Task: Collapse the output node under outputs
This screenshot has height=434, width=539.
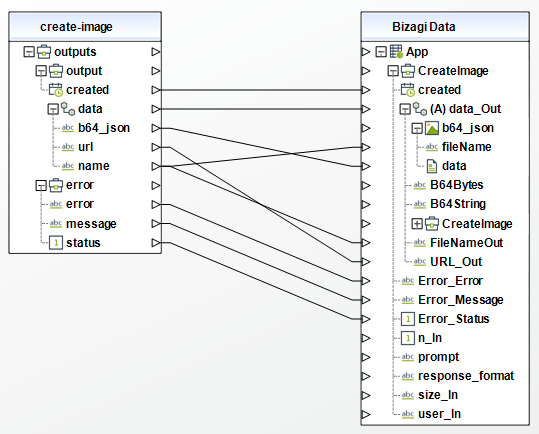Action: tap(41, 71)
